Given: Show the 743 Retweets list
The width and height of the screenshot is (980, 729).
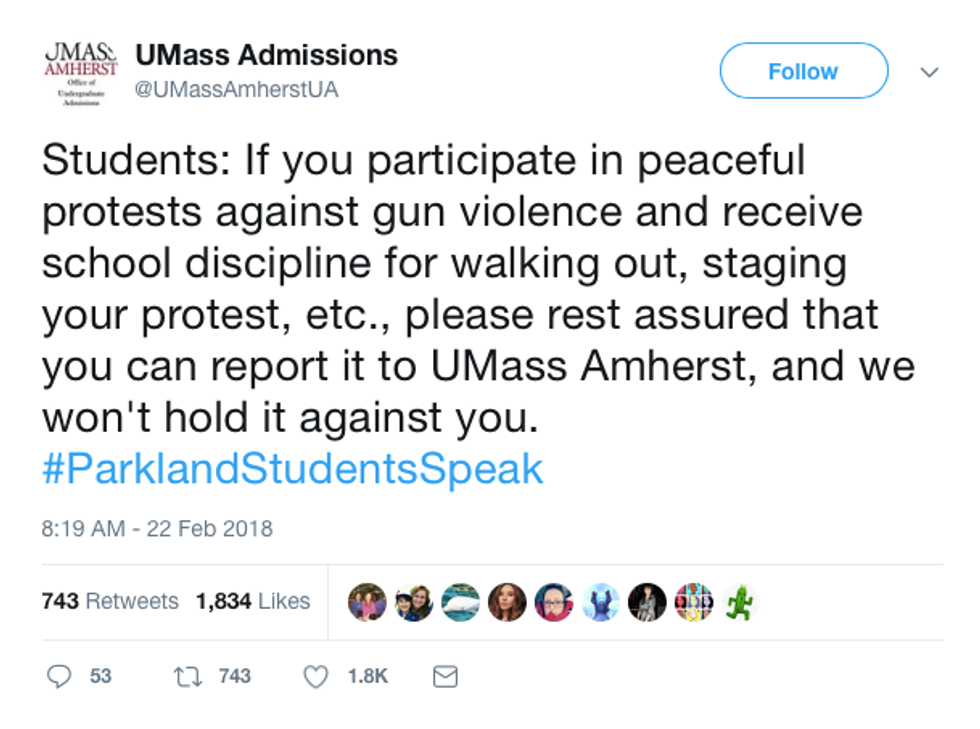Looking at the screenshot, I should tap(110, 601).
